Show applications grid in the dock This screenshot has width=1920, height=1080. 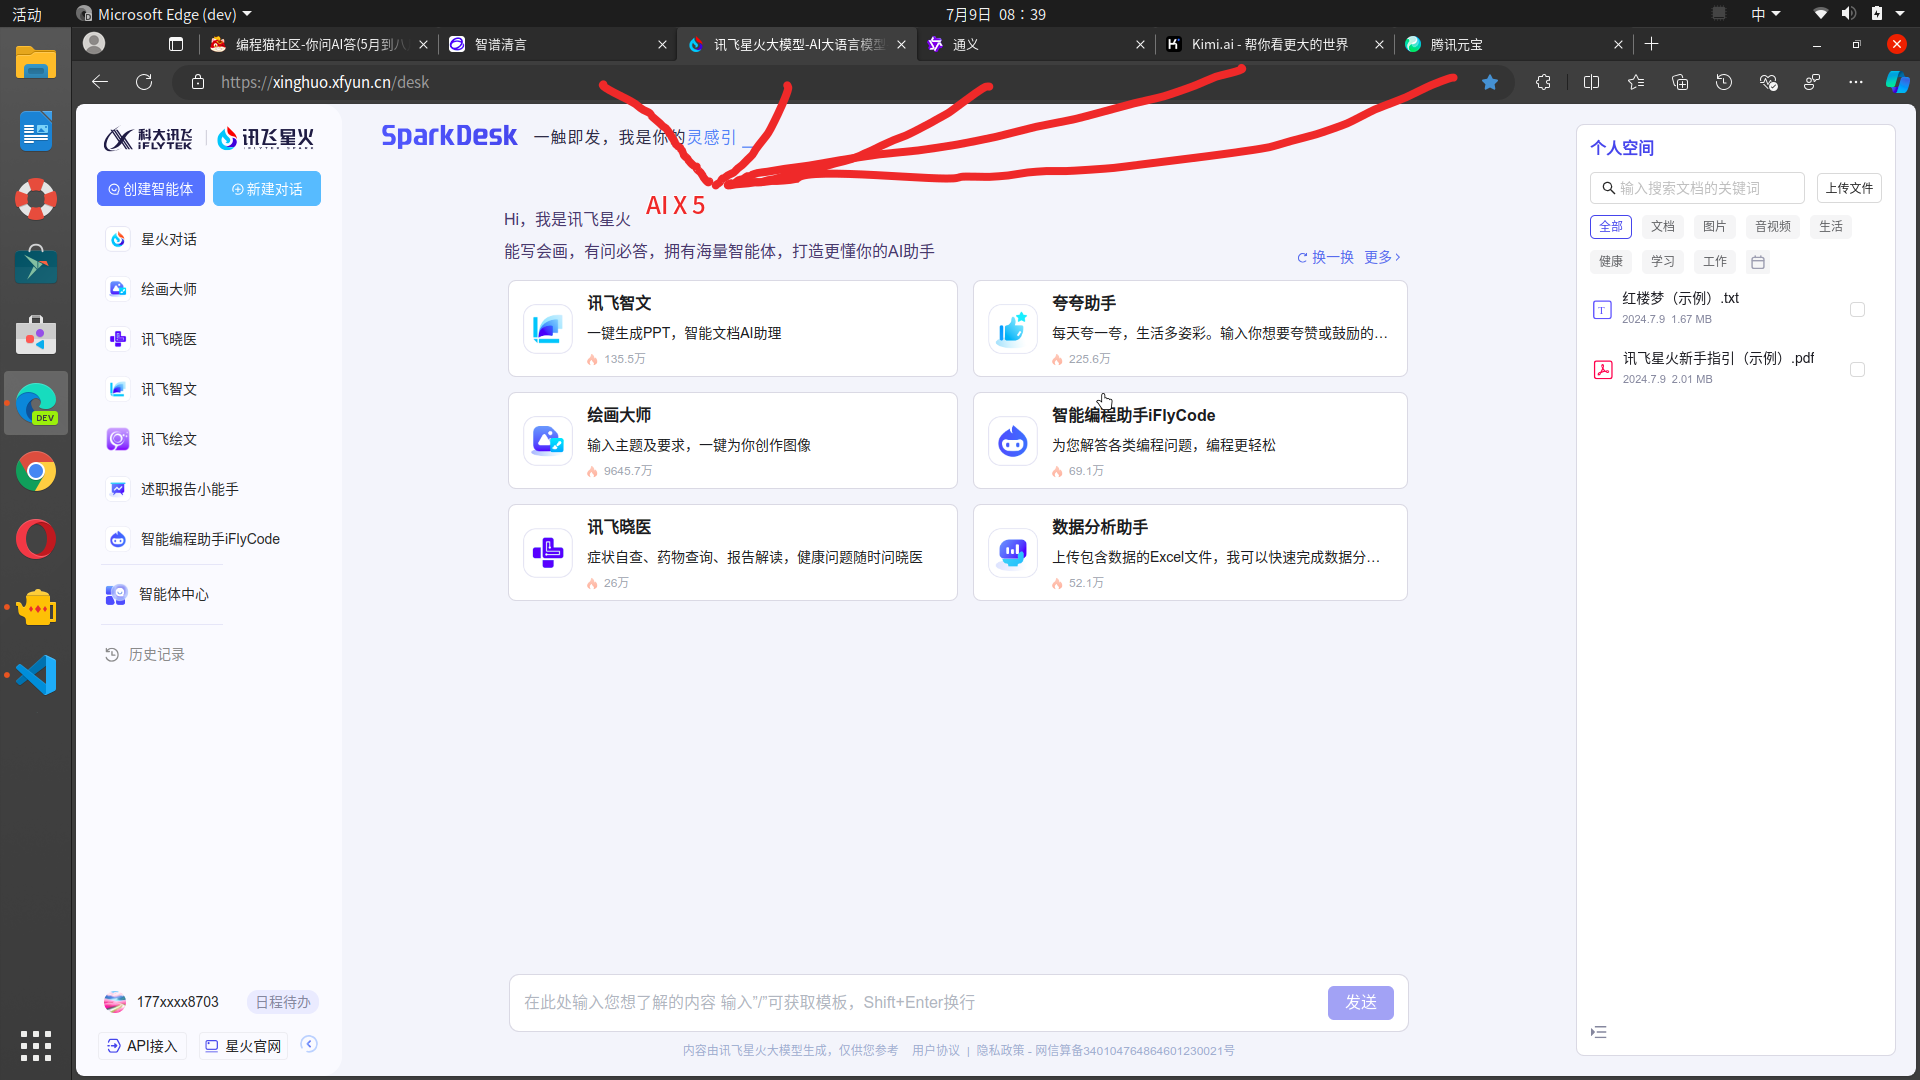(36, 1045)
